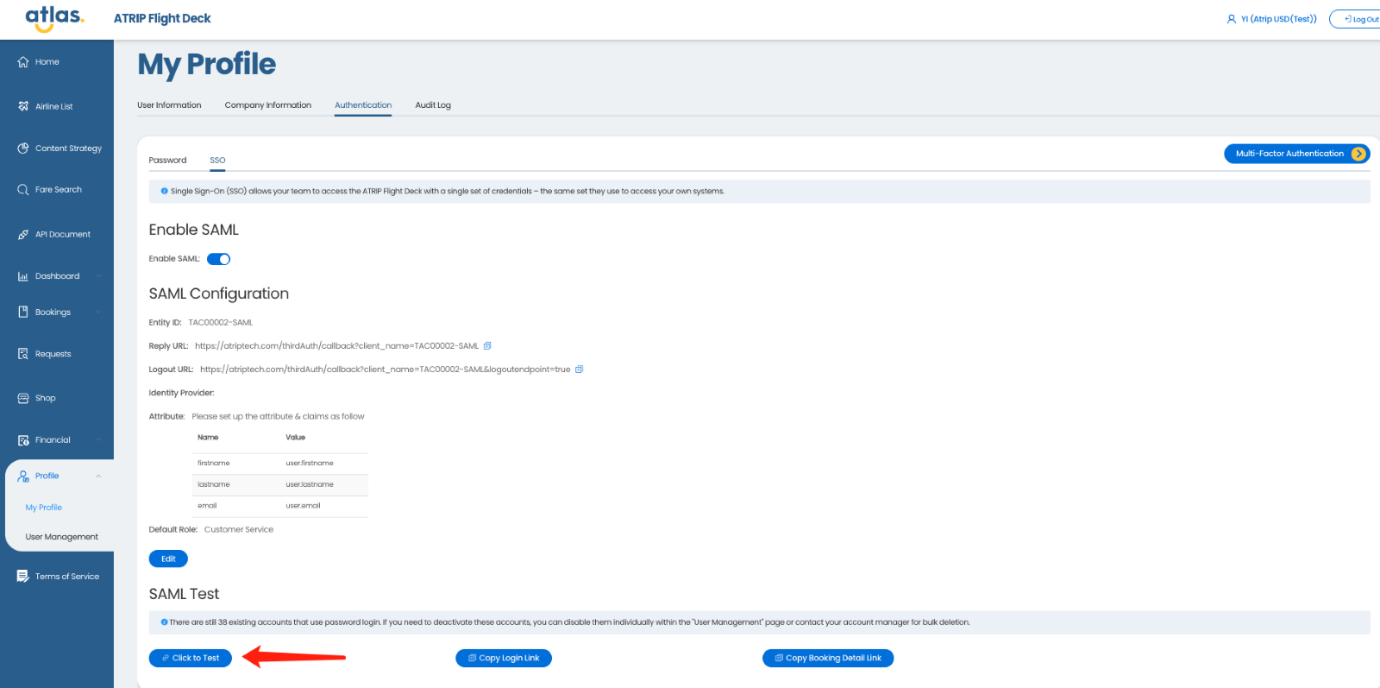Select the Password sub-tab

pyautogui.click(x=167, y=160)
